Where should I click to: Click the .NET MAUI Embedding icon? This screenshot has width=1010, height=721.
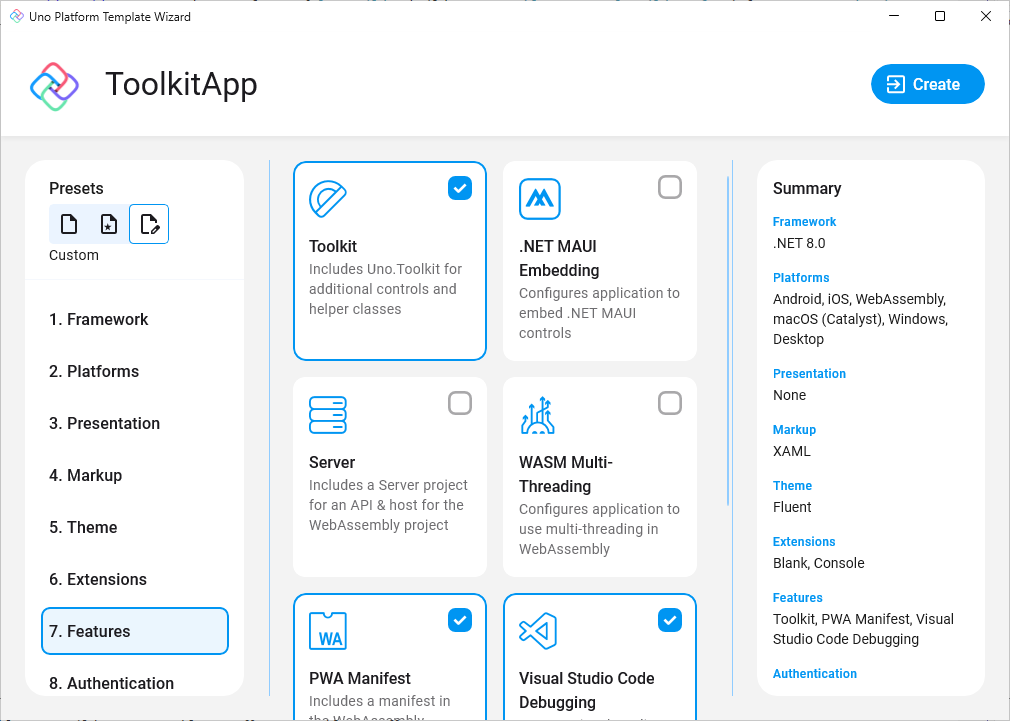539,198
